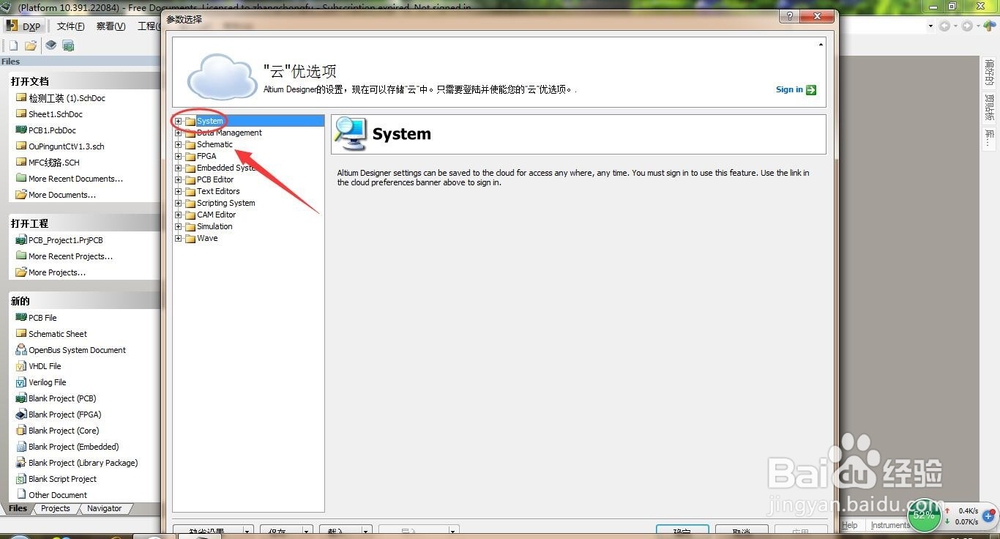The image size is (1000, 539).
Task: Expand the Data Management tree node
Action: point(179,133)
